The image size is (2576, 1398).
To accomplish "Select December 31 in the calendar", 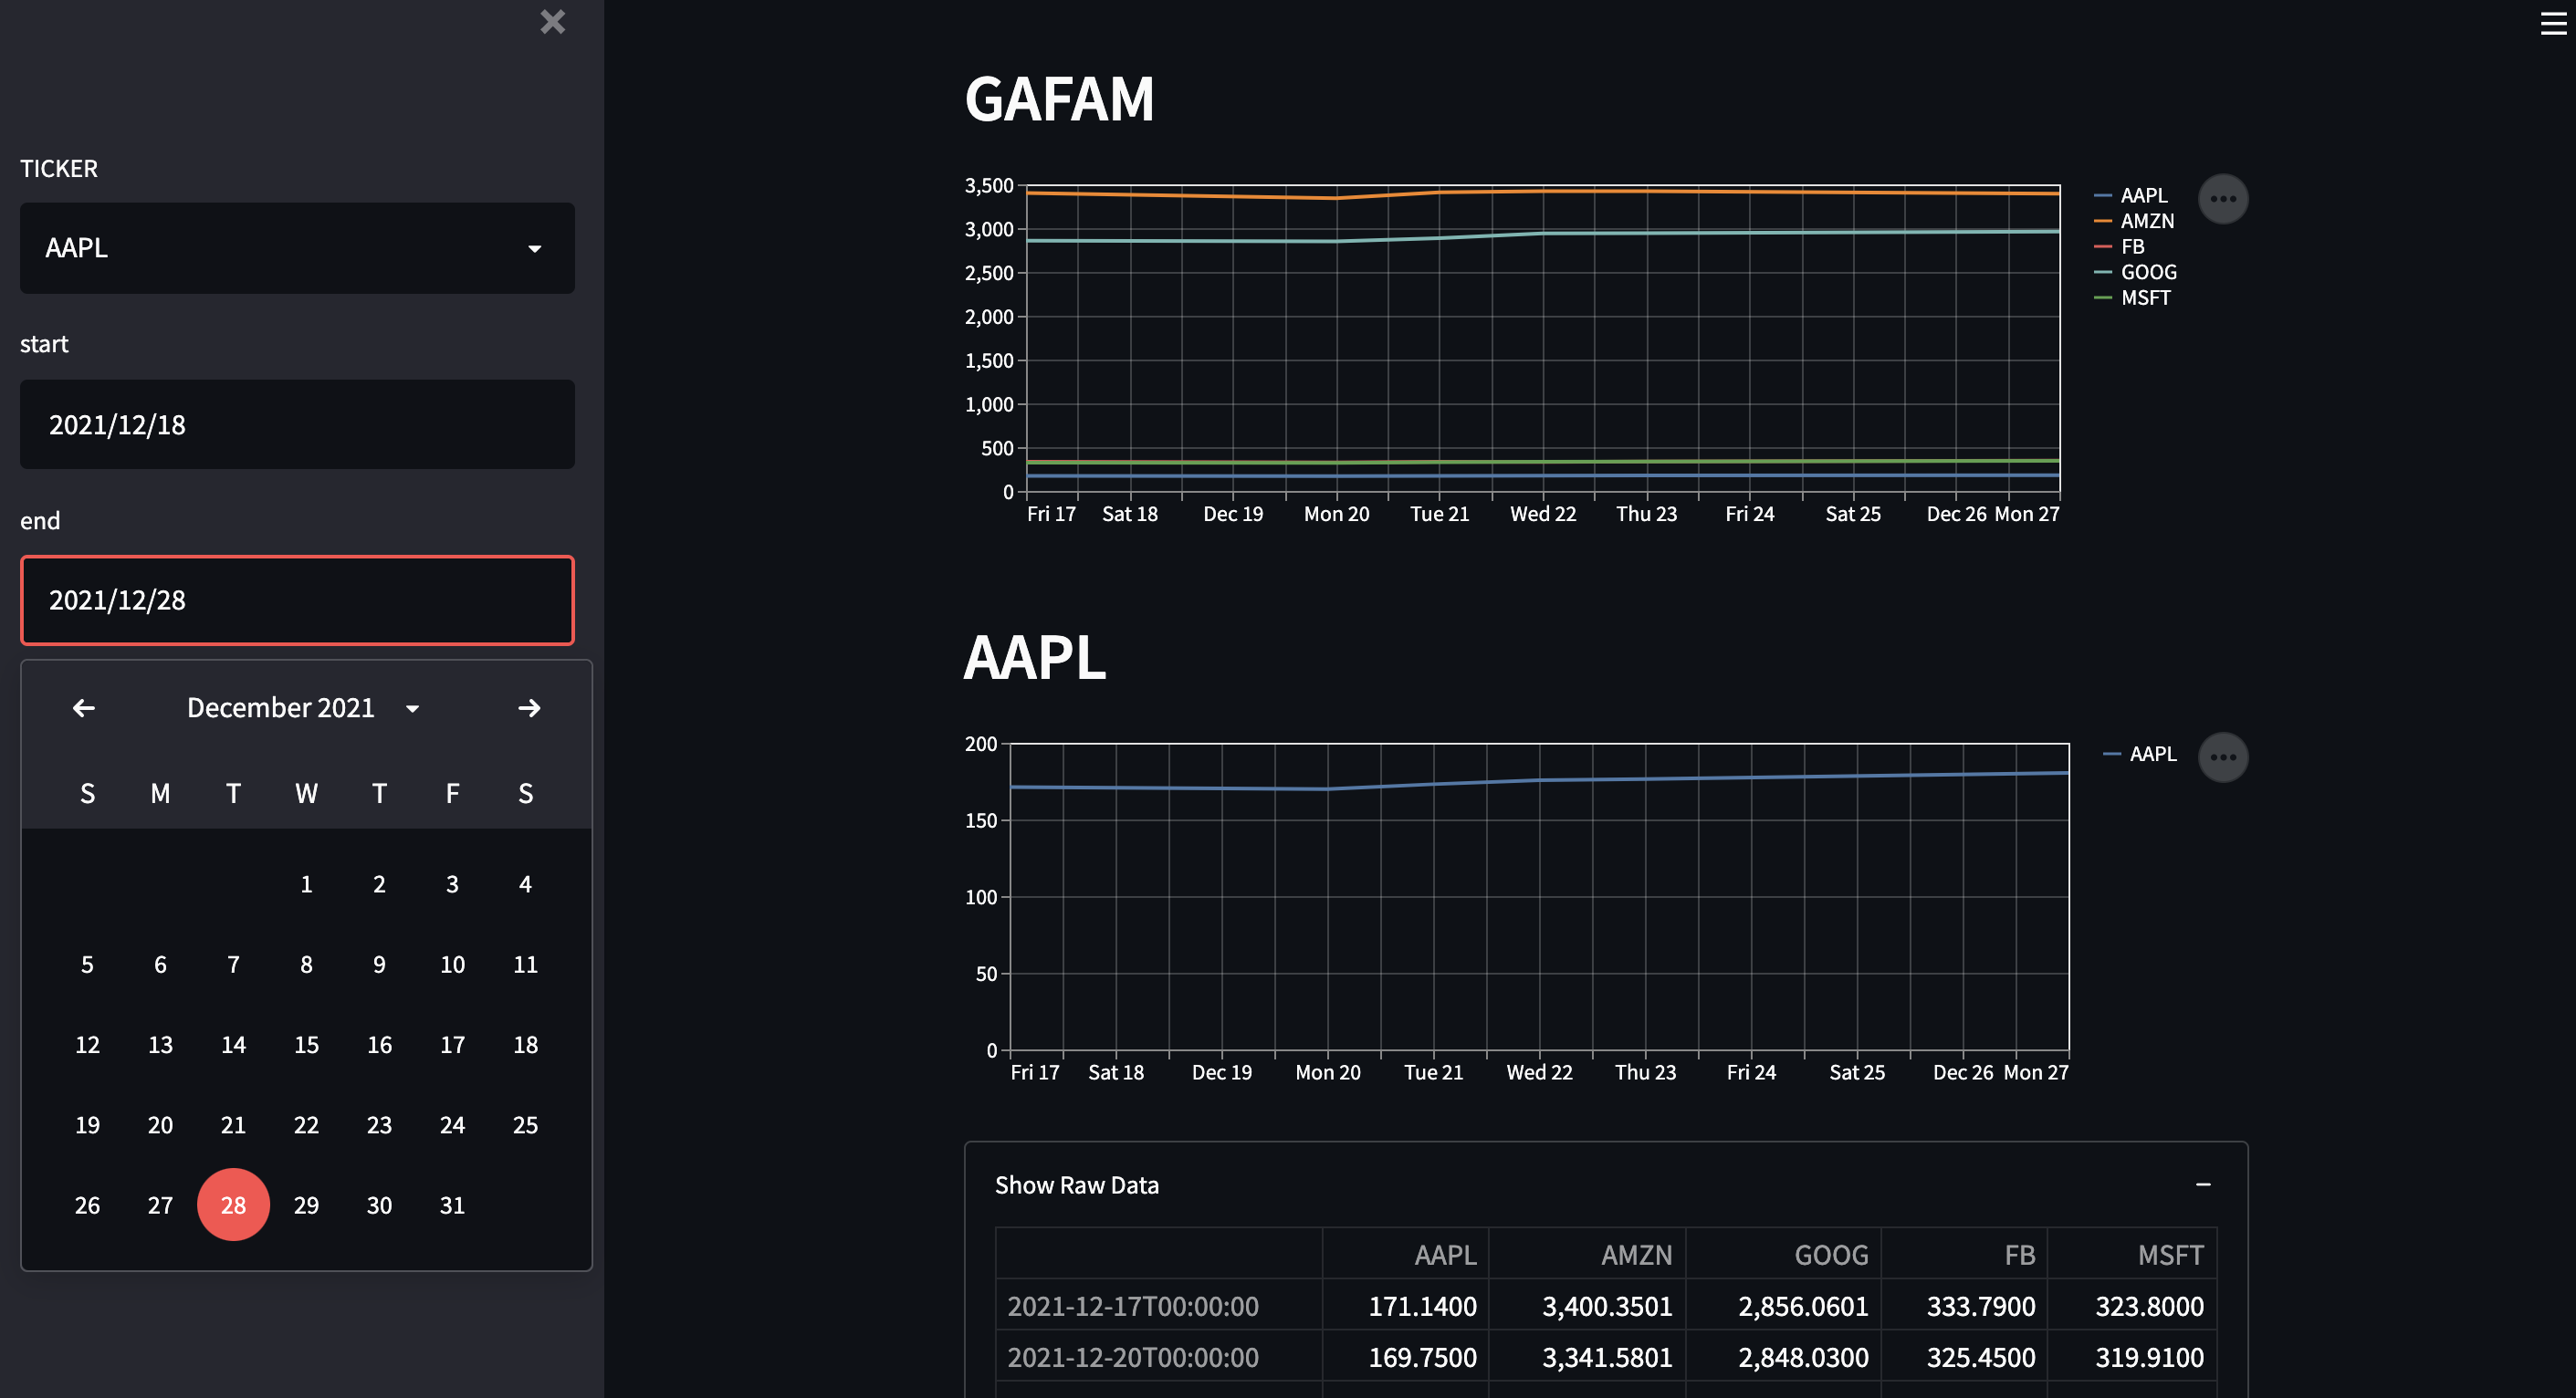I will point(452,1205).
